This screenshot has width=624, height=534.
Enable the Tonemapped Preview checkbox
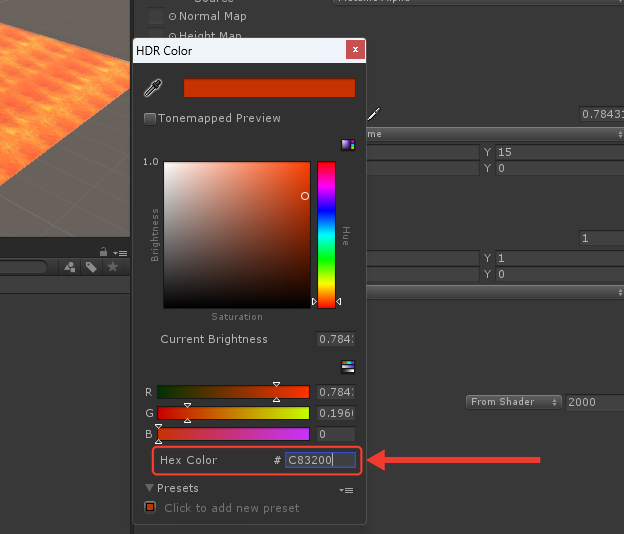(150, 119)
